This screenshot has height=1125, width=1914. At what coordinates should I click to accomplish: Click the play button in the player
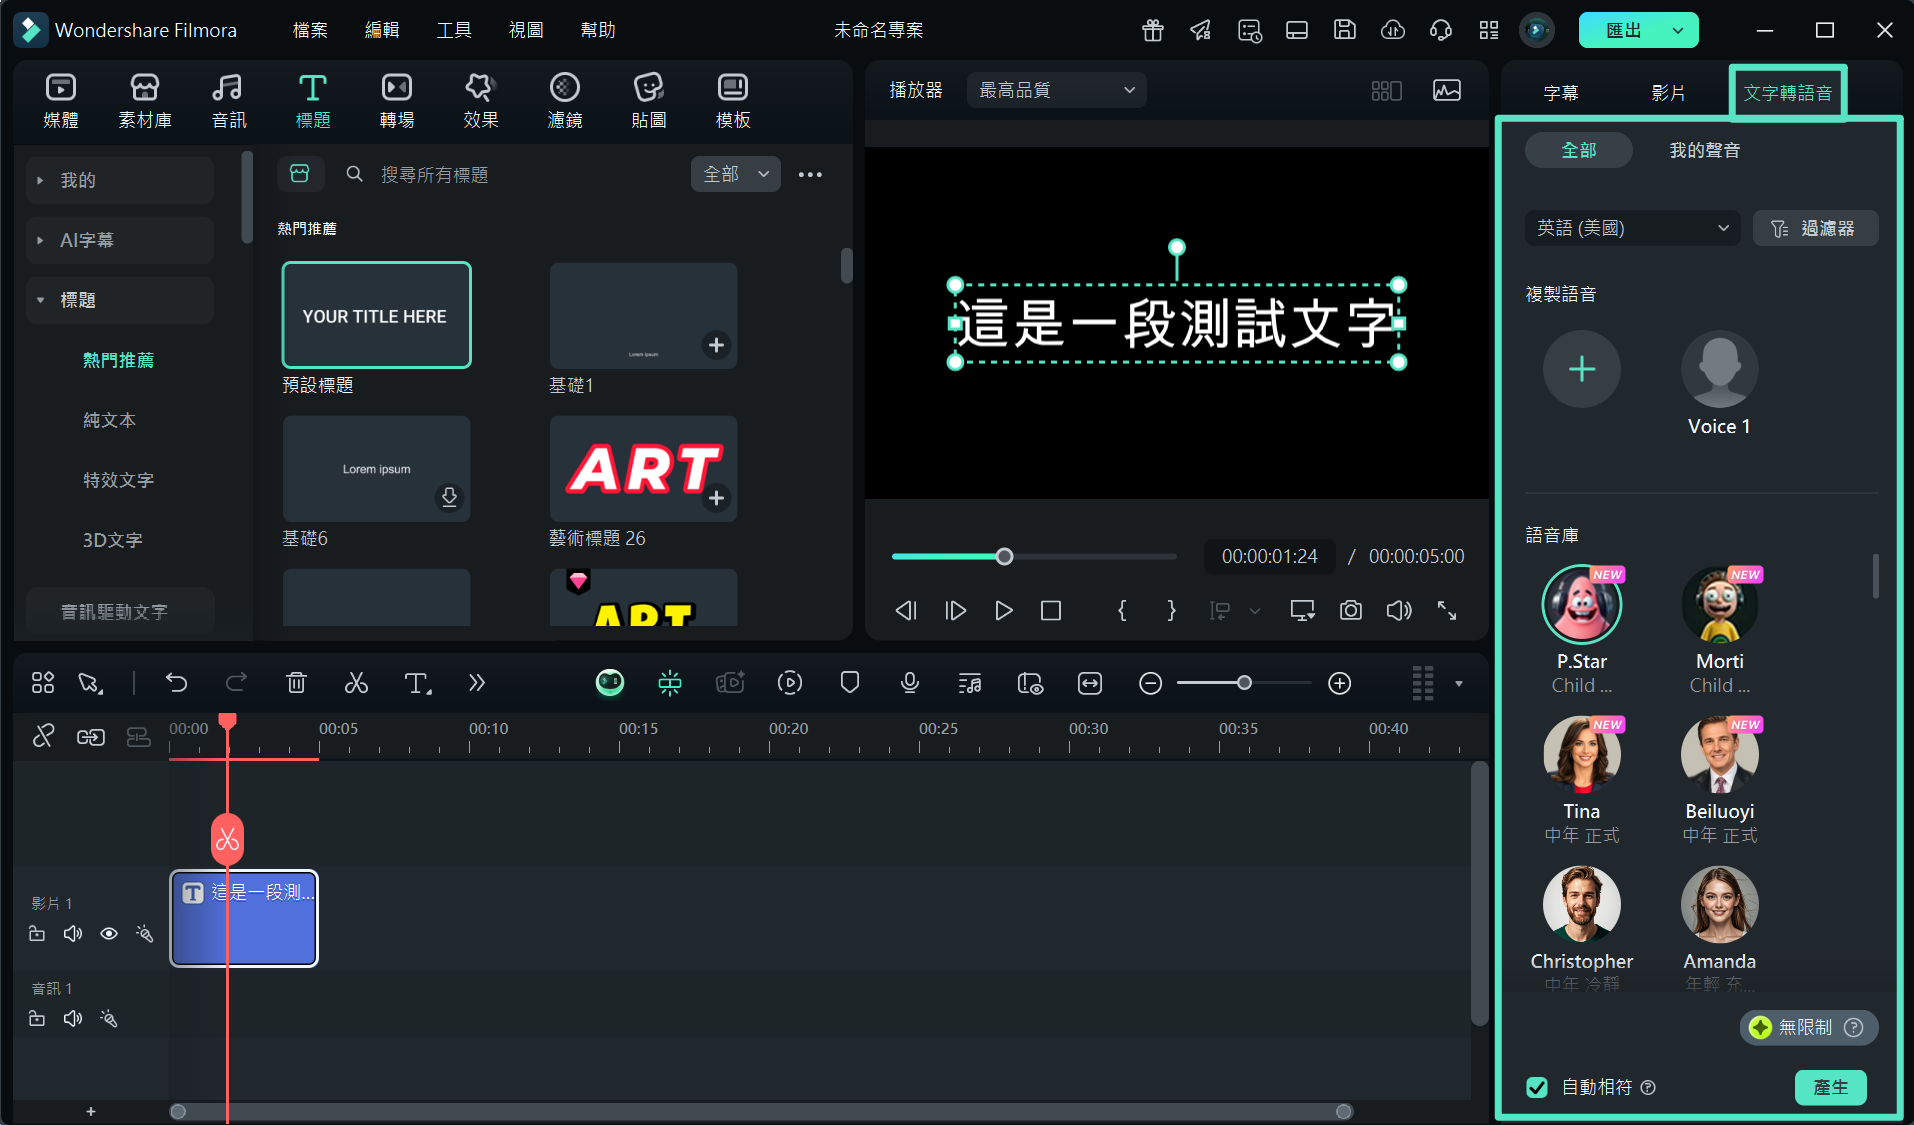pos(1003,610)
